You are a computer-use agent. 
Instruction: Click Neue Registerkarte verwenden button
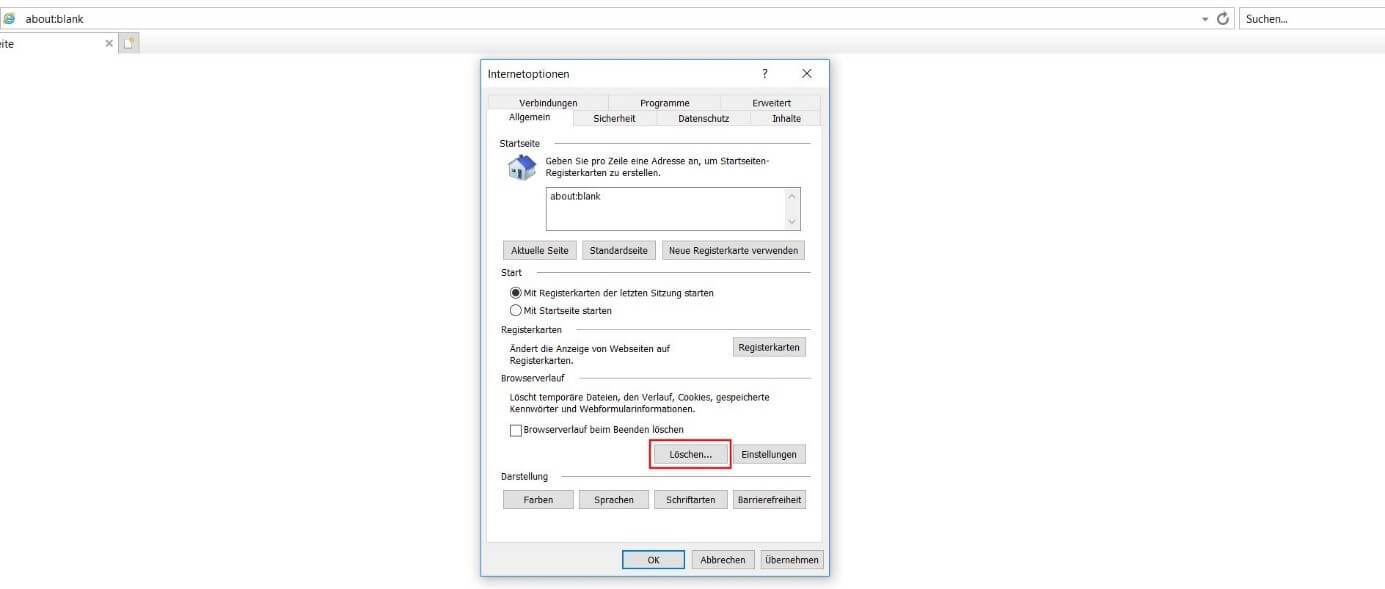(734, 250)
